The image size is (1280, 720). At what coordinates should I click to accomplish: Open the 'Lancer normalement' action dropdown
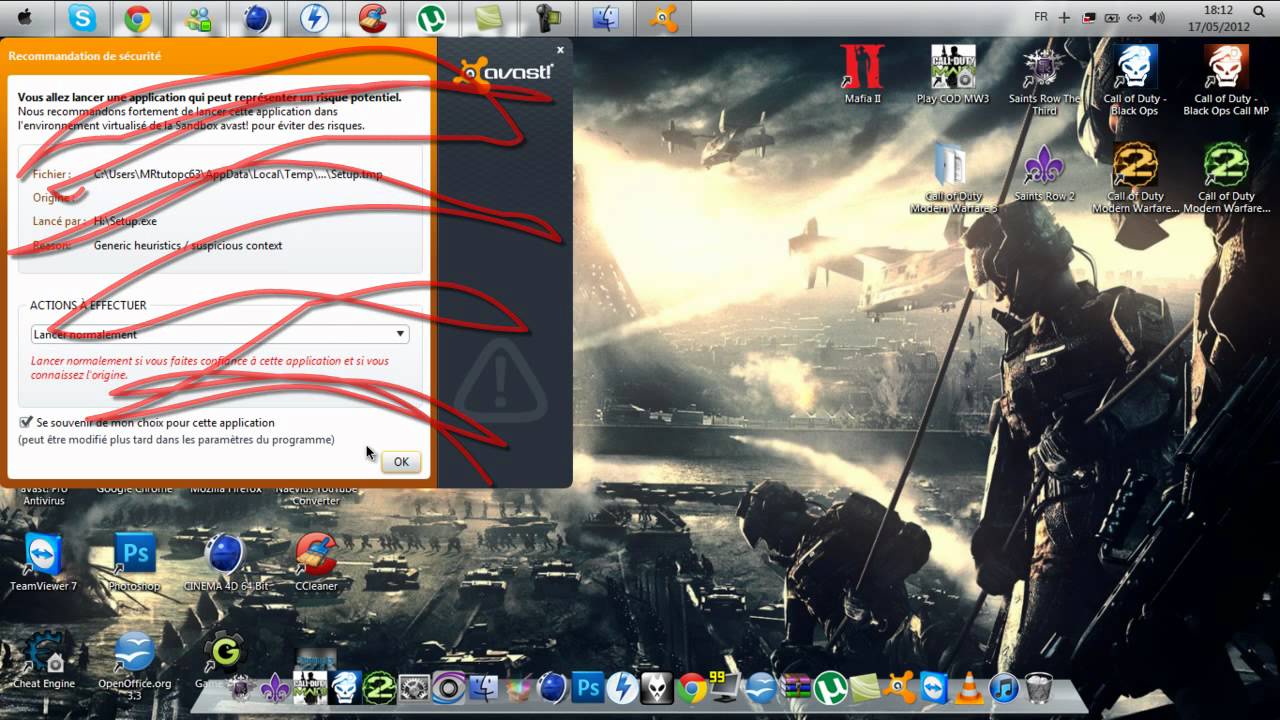point(220,334)
